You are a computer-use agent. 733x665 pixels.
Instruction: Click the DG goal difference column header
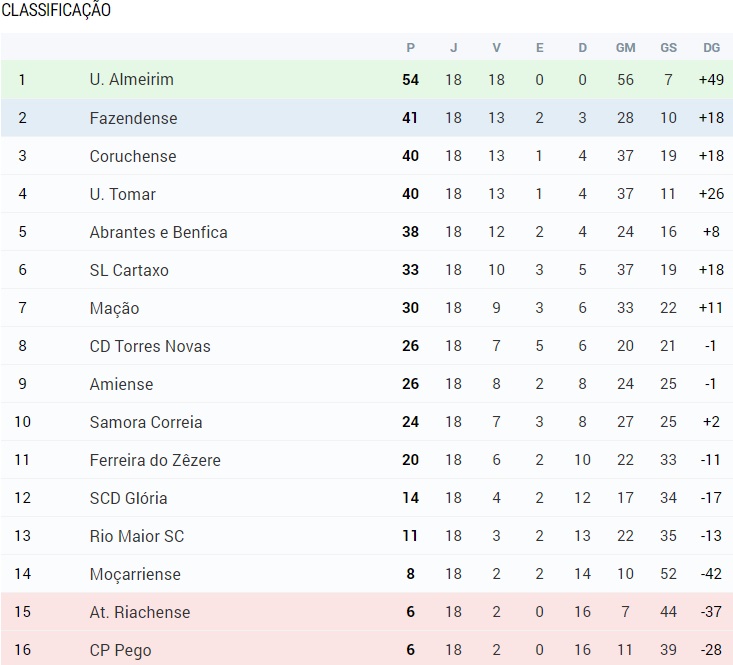[x=711, y=47]
